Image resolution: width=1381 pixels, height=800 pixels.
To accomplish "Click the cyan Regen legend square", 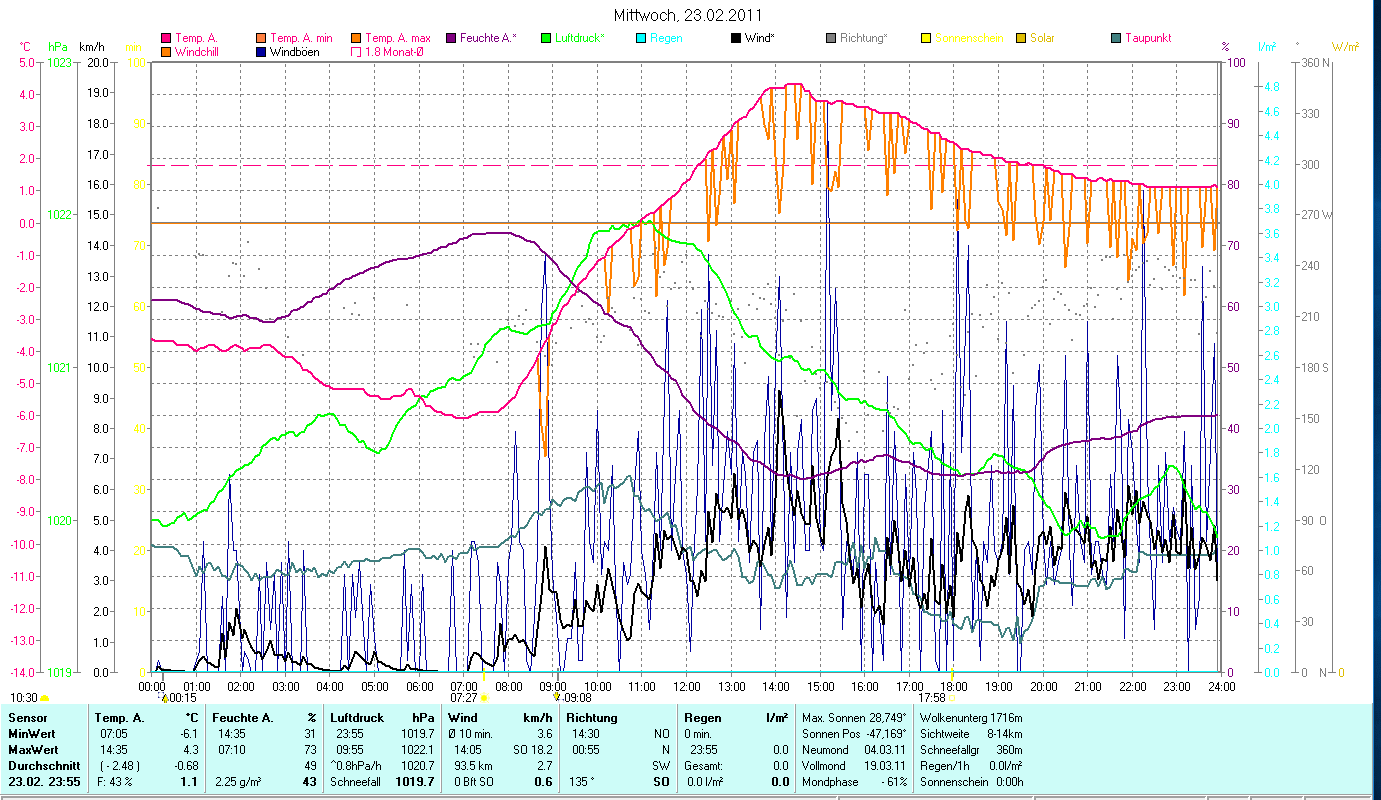I will tap(641, 38).
